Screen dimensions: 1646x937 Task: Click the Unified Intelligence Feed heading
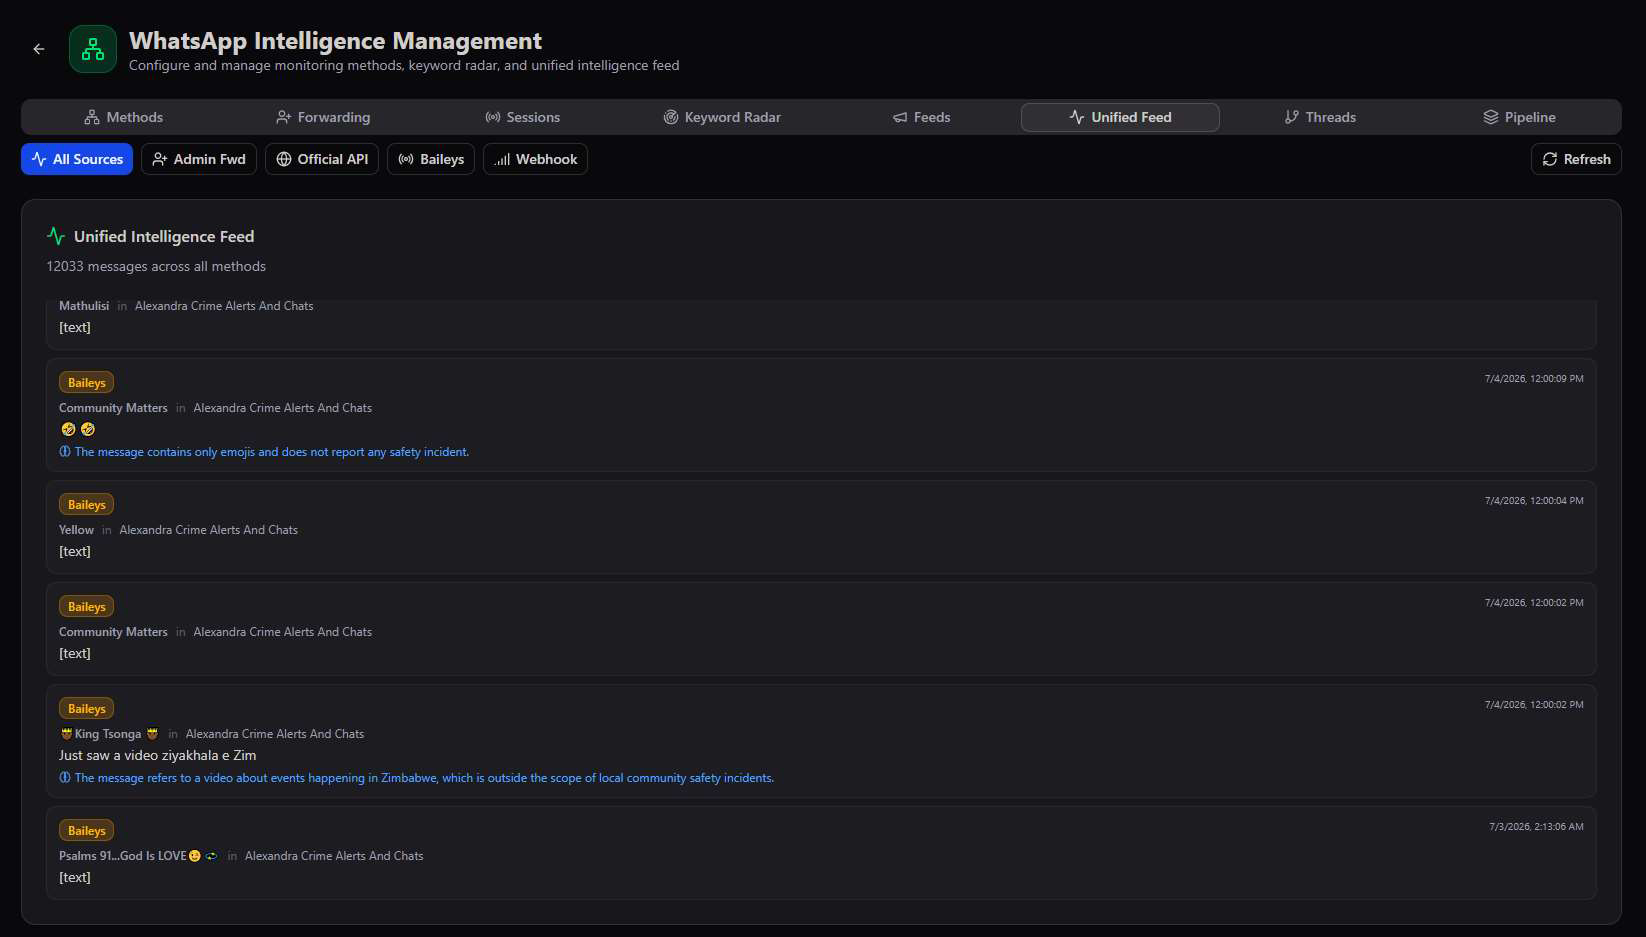[164, 236]
